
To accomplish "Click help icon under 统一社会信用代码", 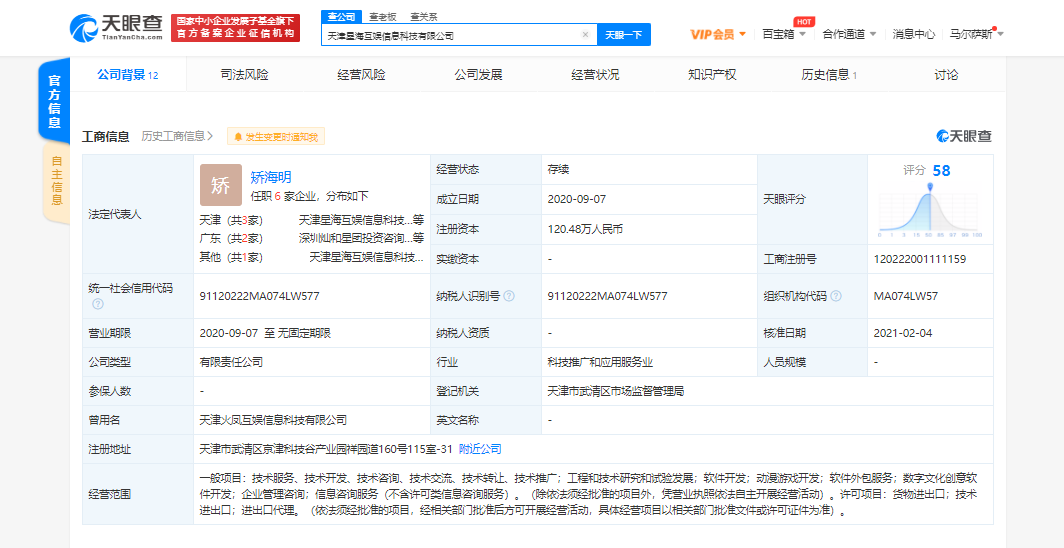I will click(98, 304).
